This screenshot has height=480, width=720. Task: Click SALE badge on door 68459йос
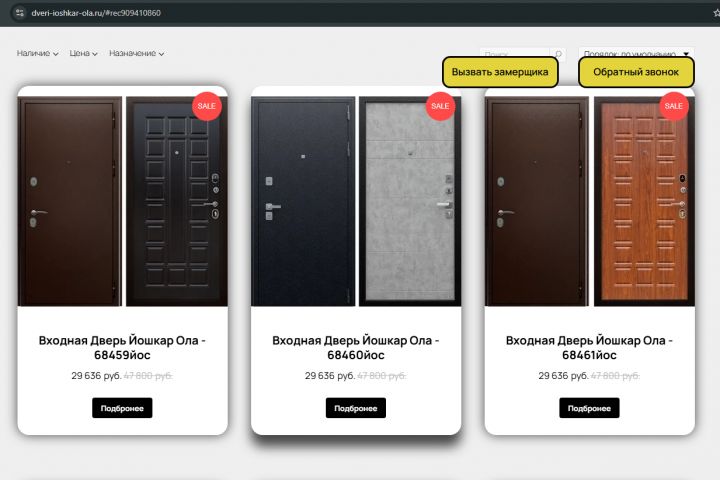[207, 106]
